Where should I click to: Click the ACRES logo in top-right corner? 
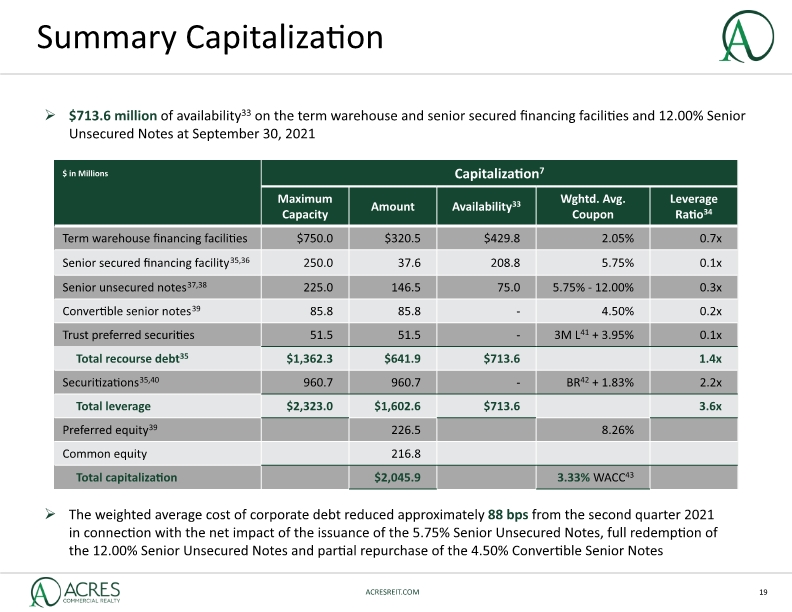coord(747,36)
